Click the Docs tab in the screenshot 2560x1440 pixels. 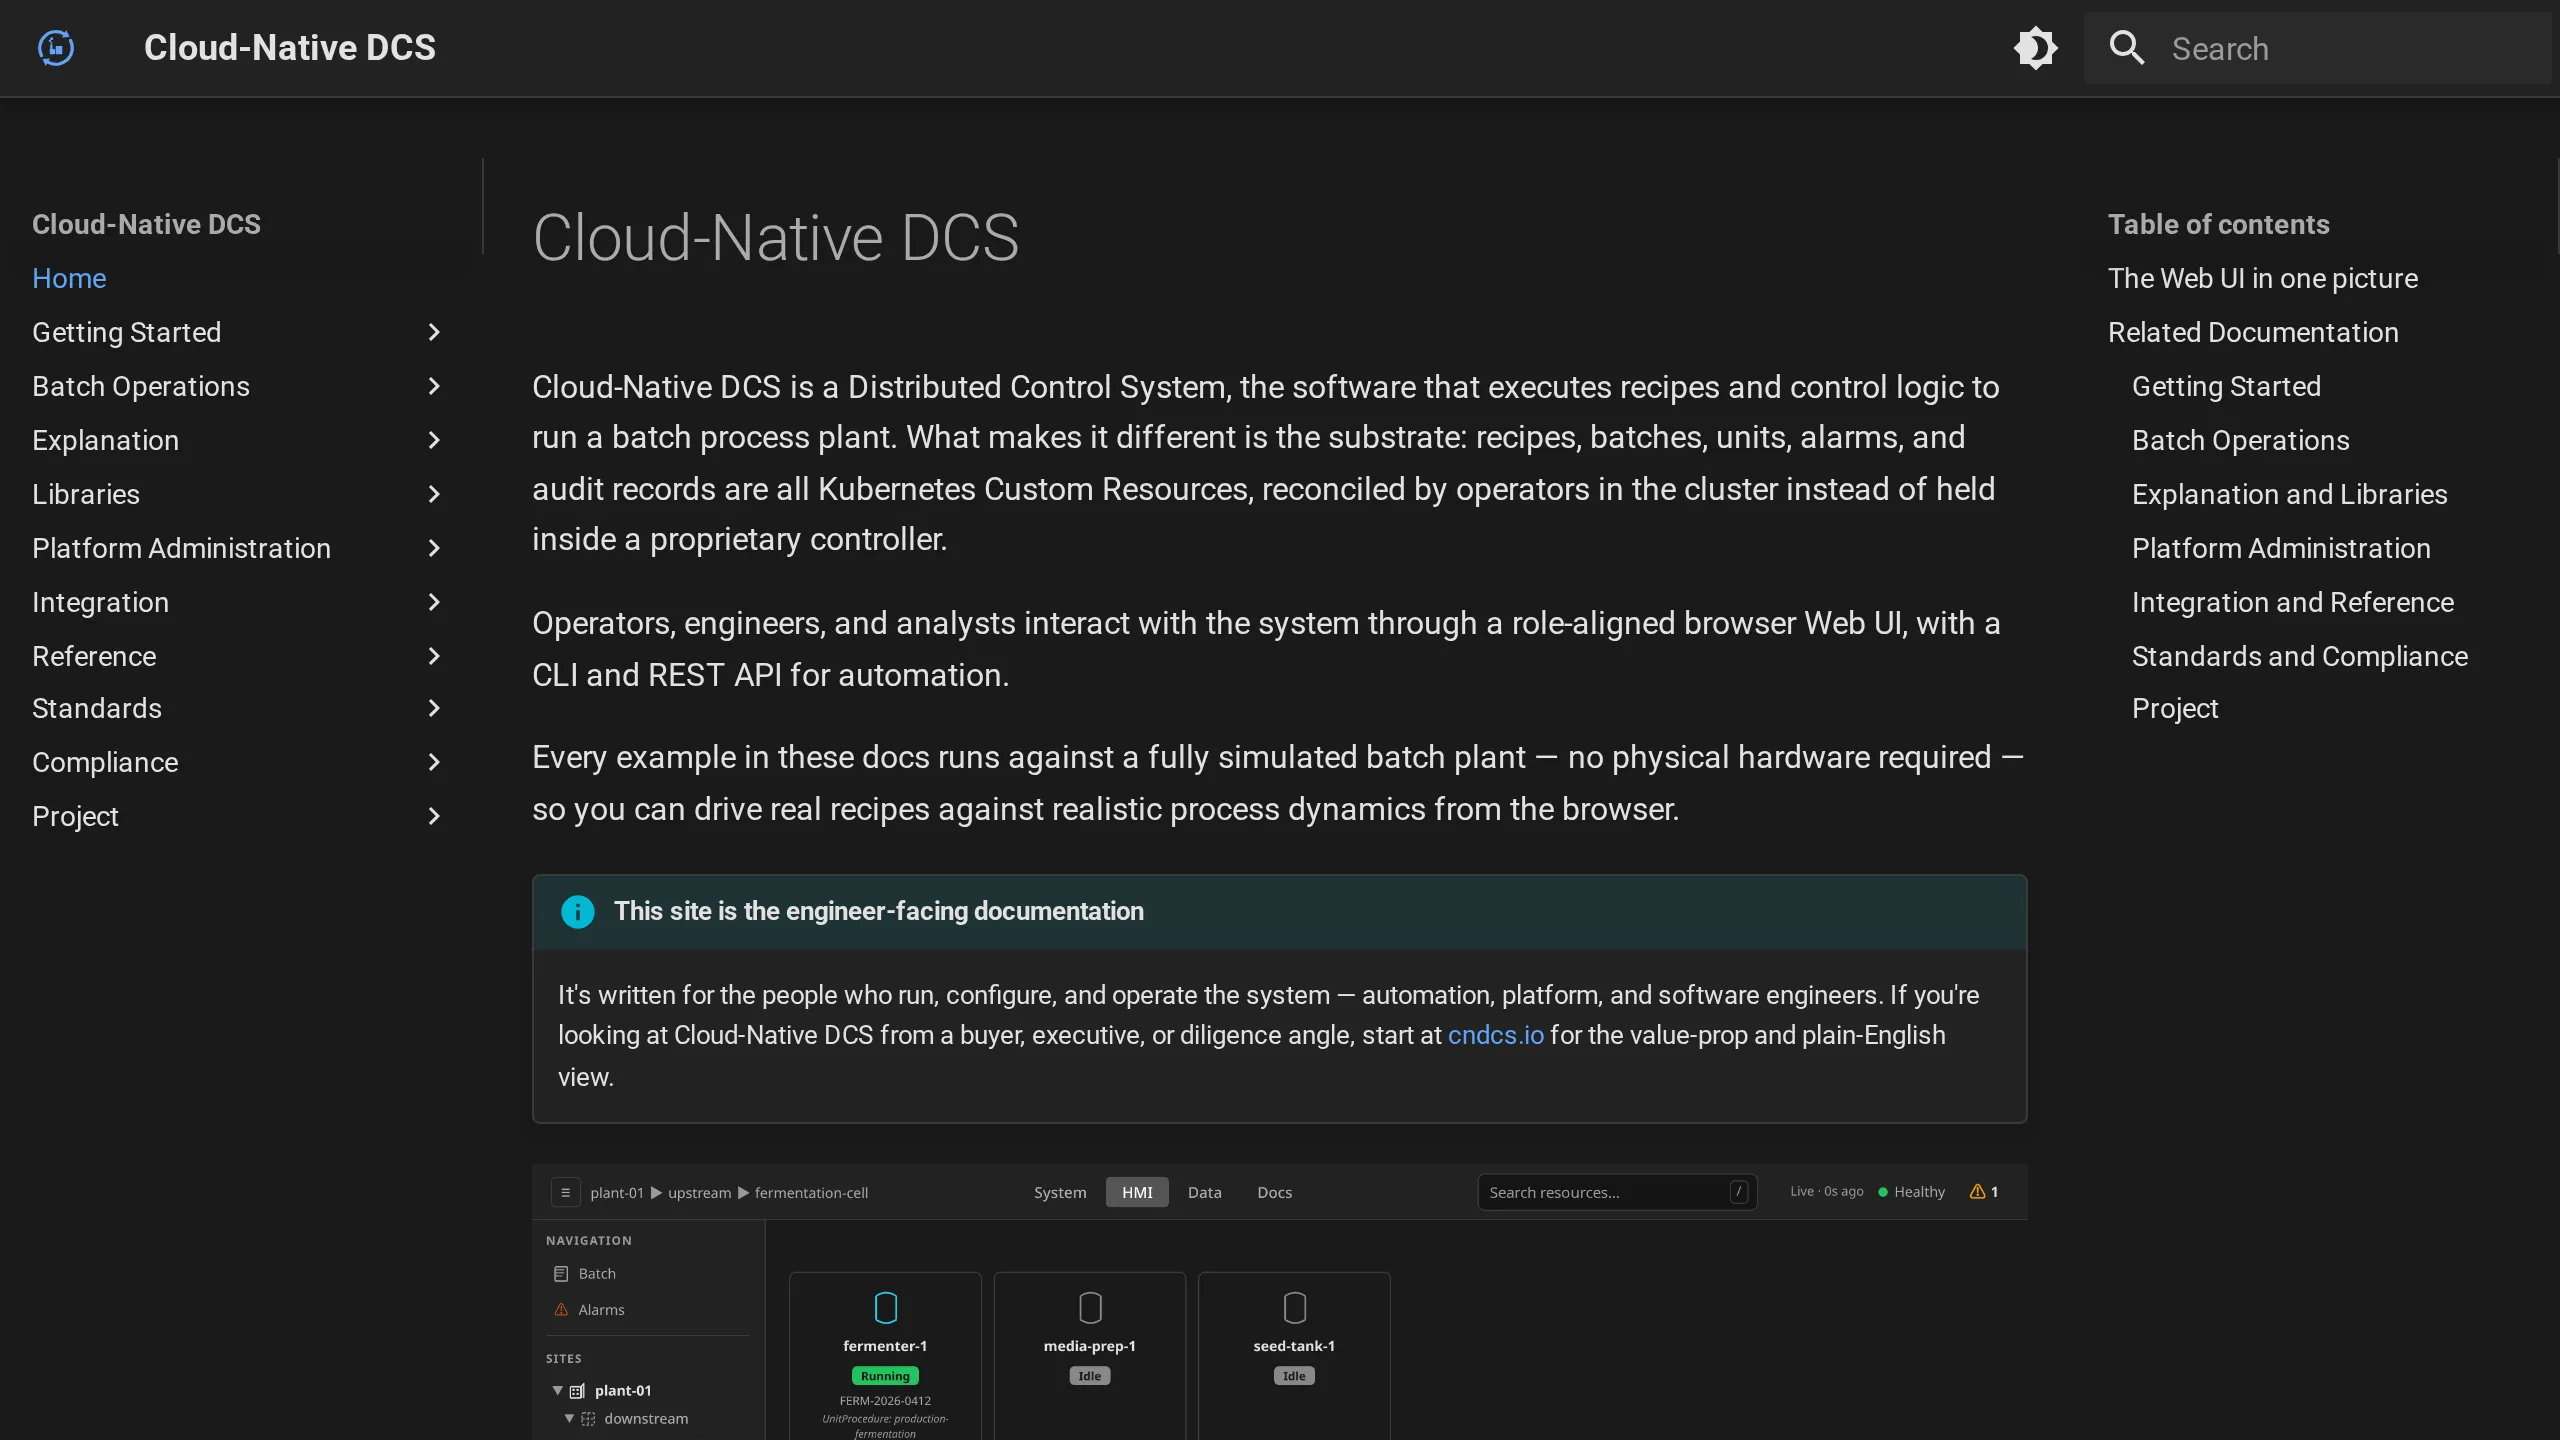[1275, 1192]
